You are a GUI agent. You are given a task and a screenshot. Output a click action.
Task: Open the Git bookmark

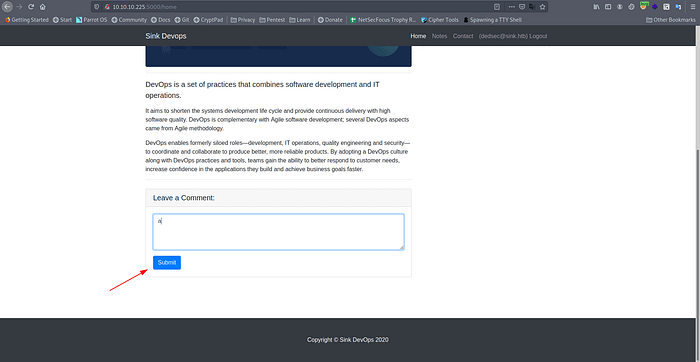coord(182,20)
